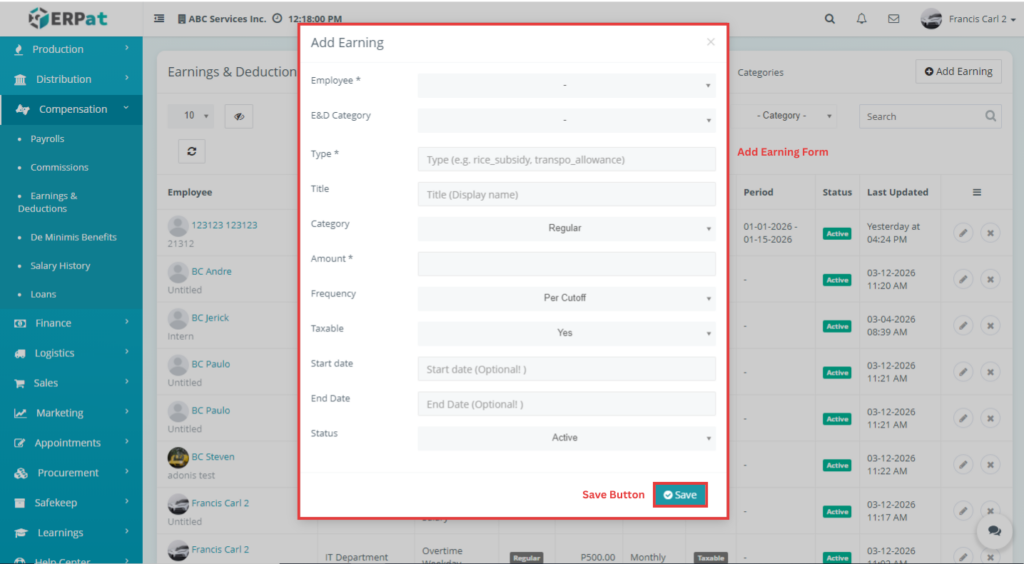The width and height of the screenshot is (1024, 564).
Task: Edit the 123123 123123 earning row
Action: point(963,233)
